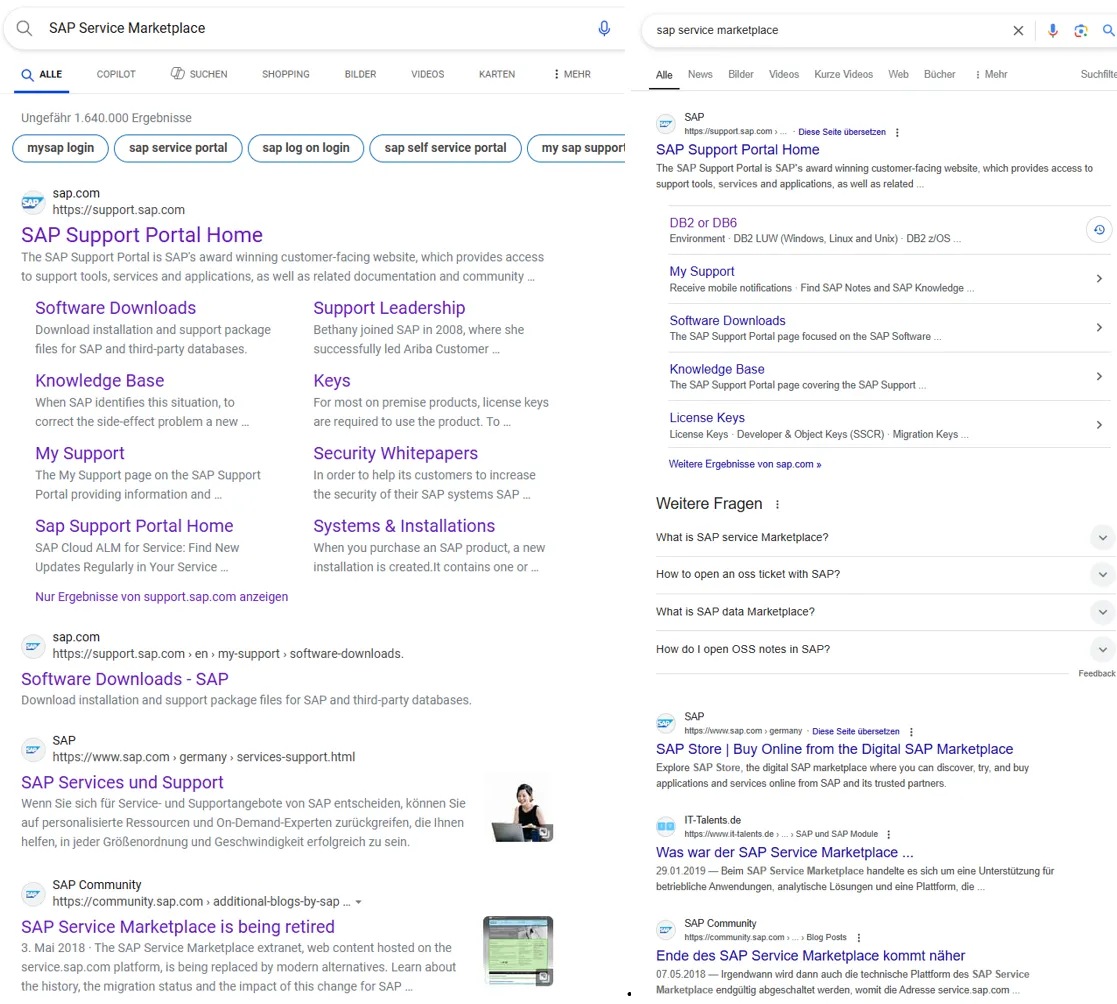Click the history icon beside DB2 or DB6
This screenshot has width=1117, height=1004.
pos(1098,230)
